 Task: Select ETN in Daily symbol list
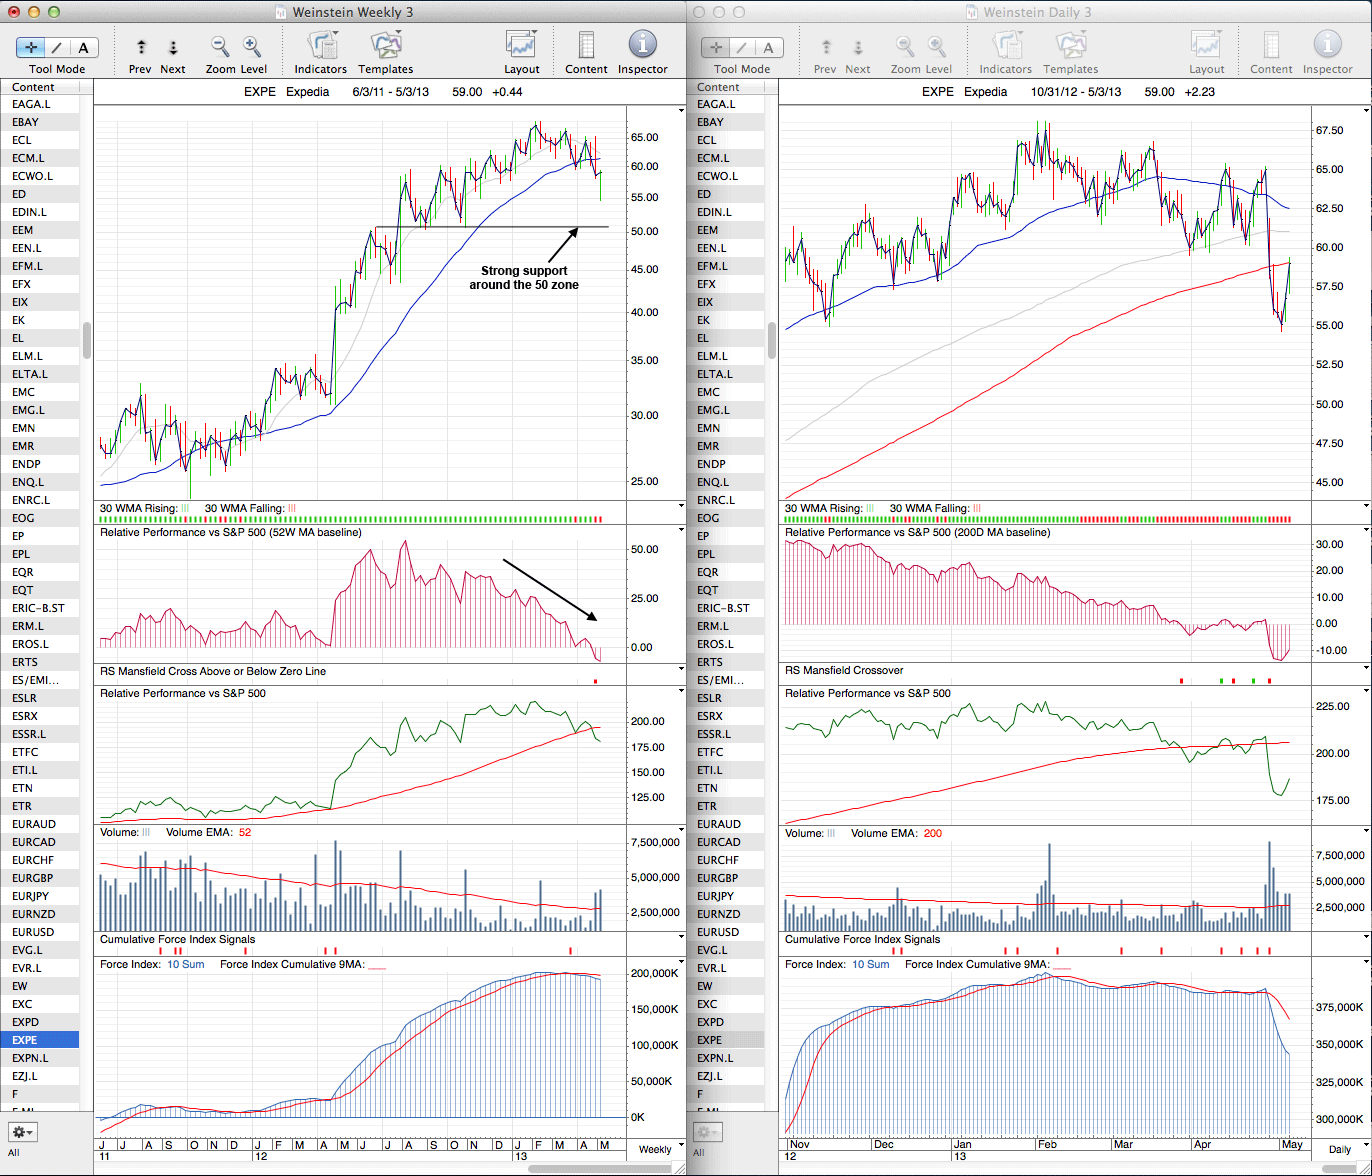(x=725, y=788)
